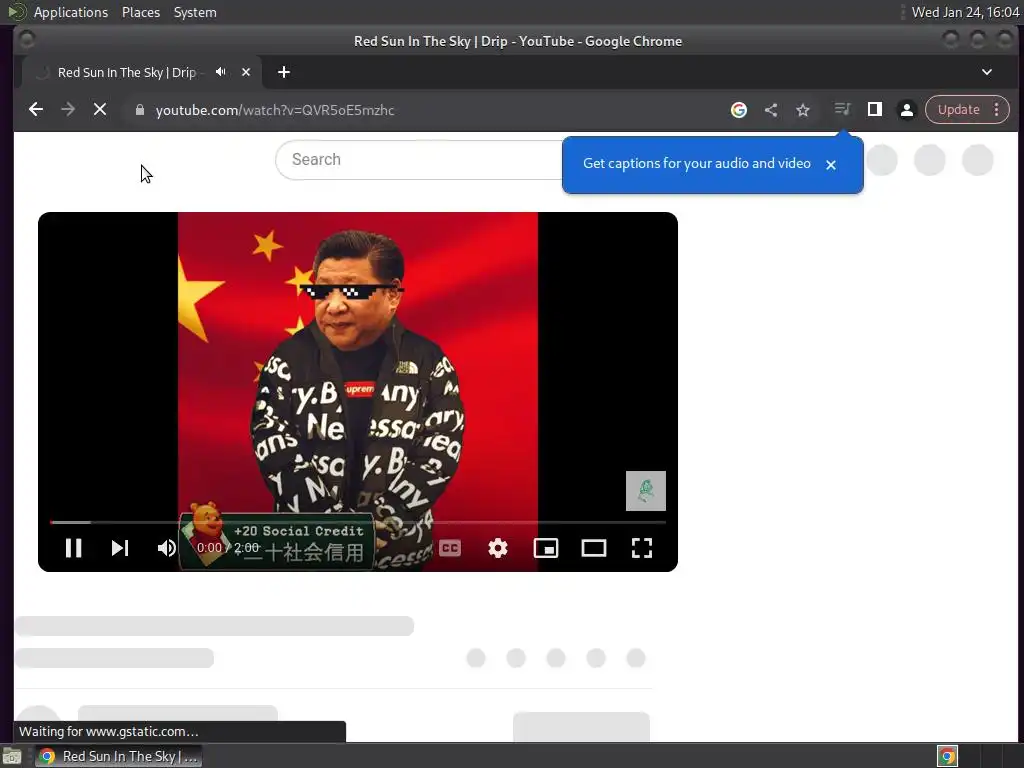Click Chrome tray icon in bottom panel
This screenshot has width=1024, height=768.
point(948,756)
